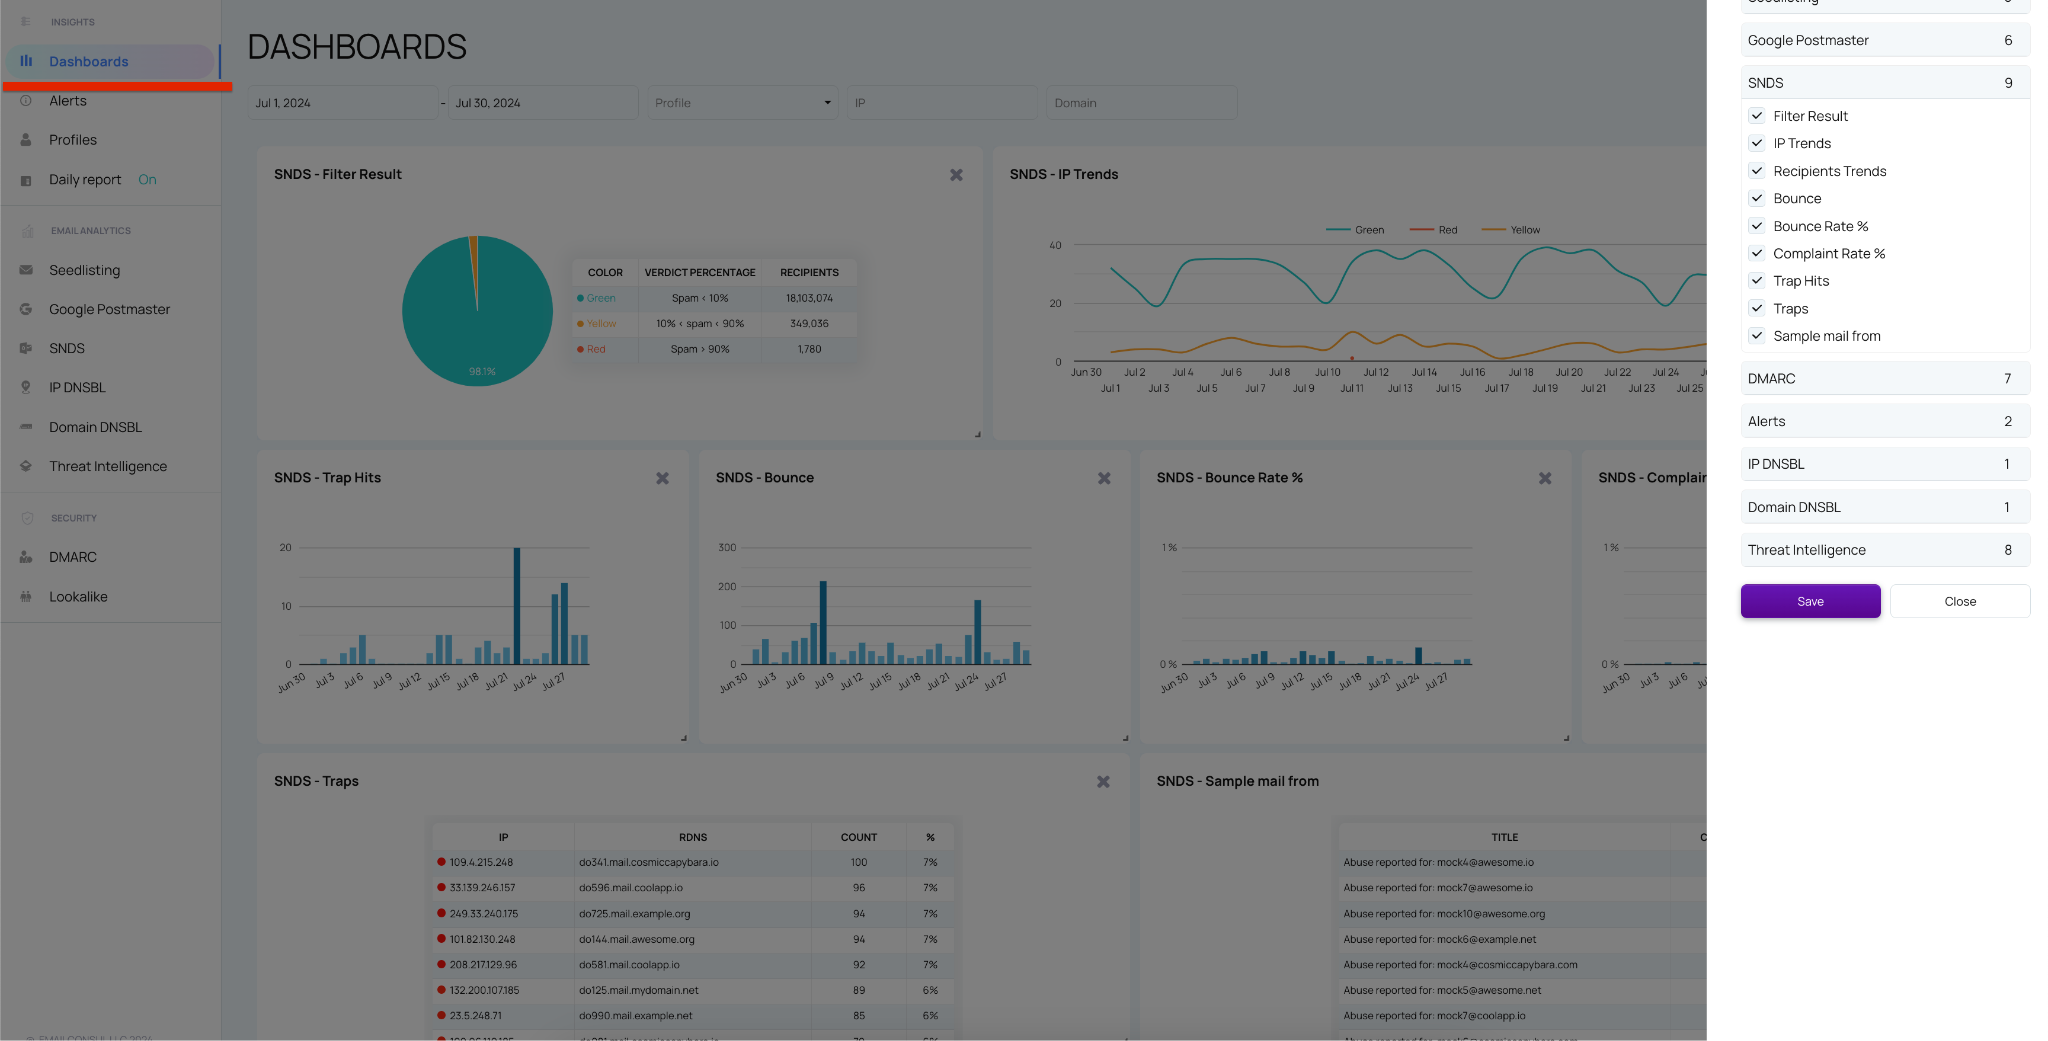Uncheck the IP Trends checkbox

click(1756, 143)
